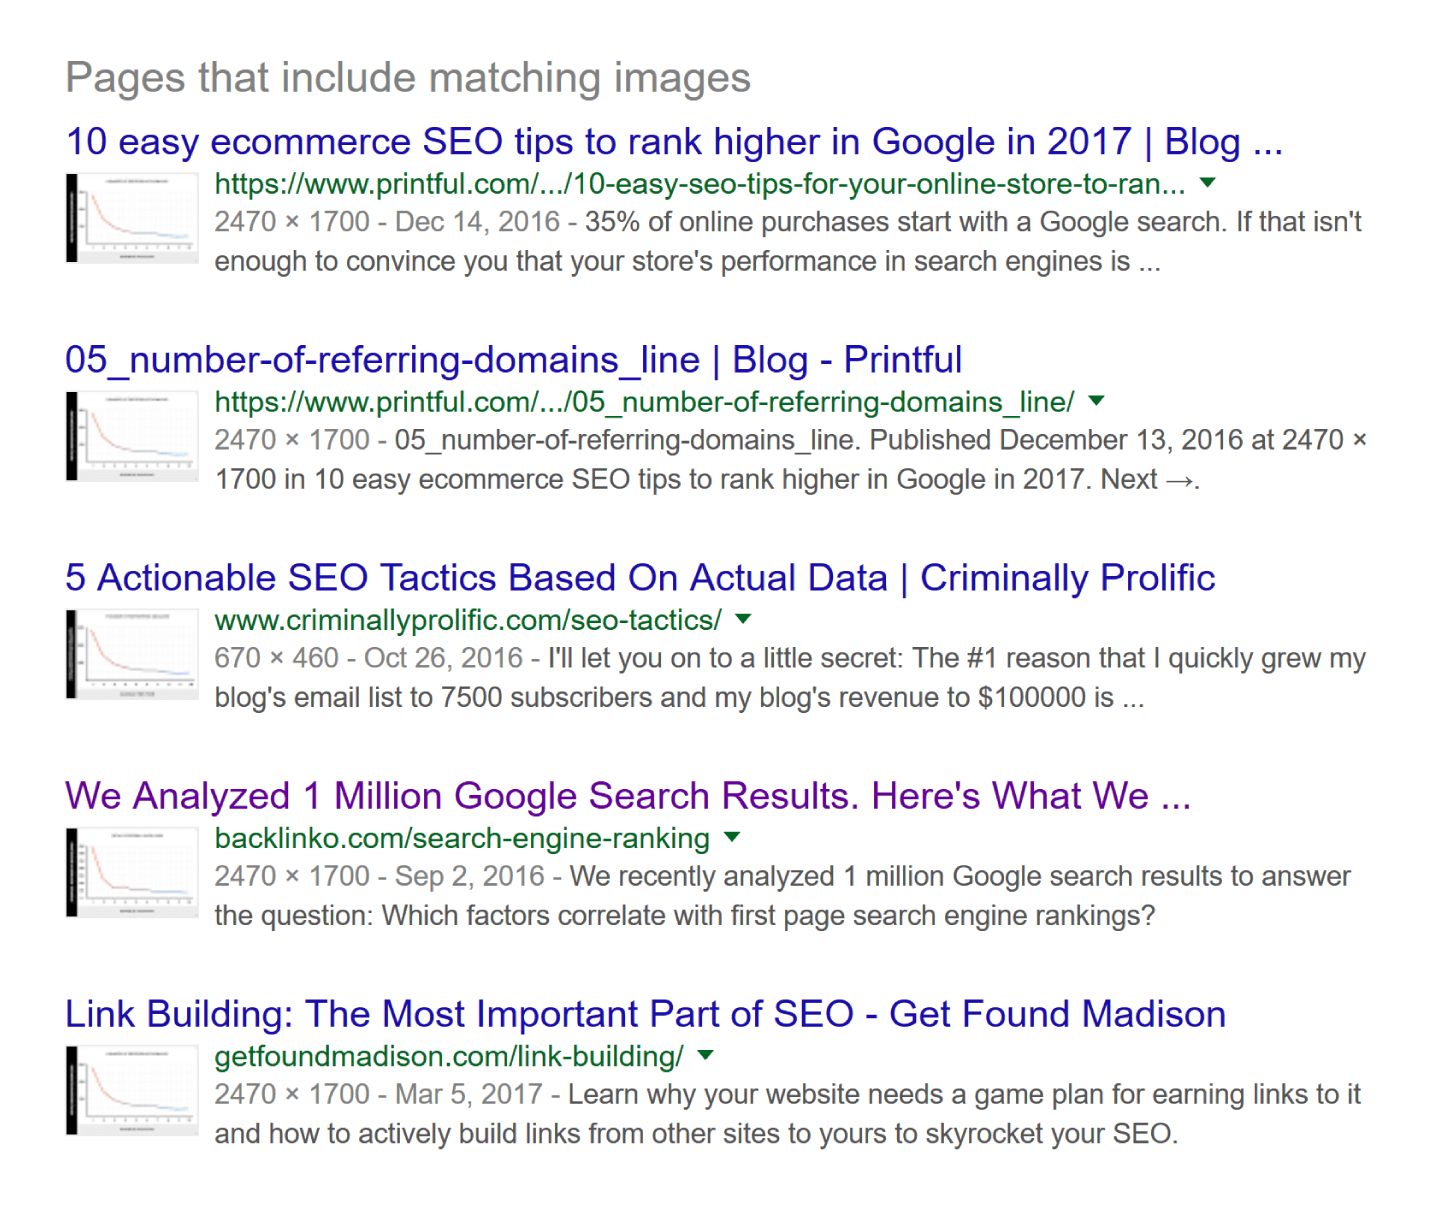Expand dropdown arrow beside backlinko.com URL
Image resolution: width=1448 pixels, height=1214 pixels.
(732, 837)
